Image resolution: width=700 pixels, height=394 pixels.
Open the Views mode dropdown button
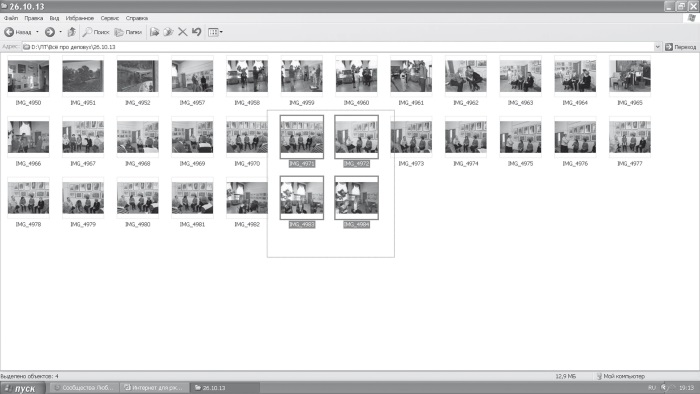coord(216,32)
